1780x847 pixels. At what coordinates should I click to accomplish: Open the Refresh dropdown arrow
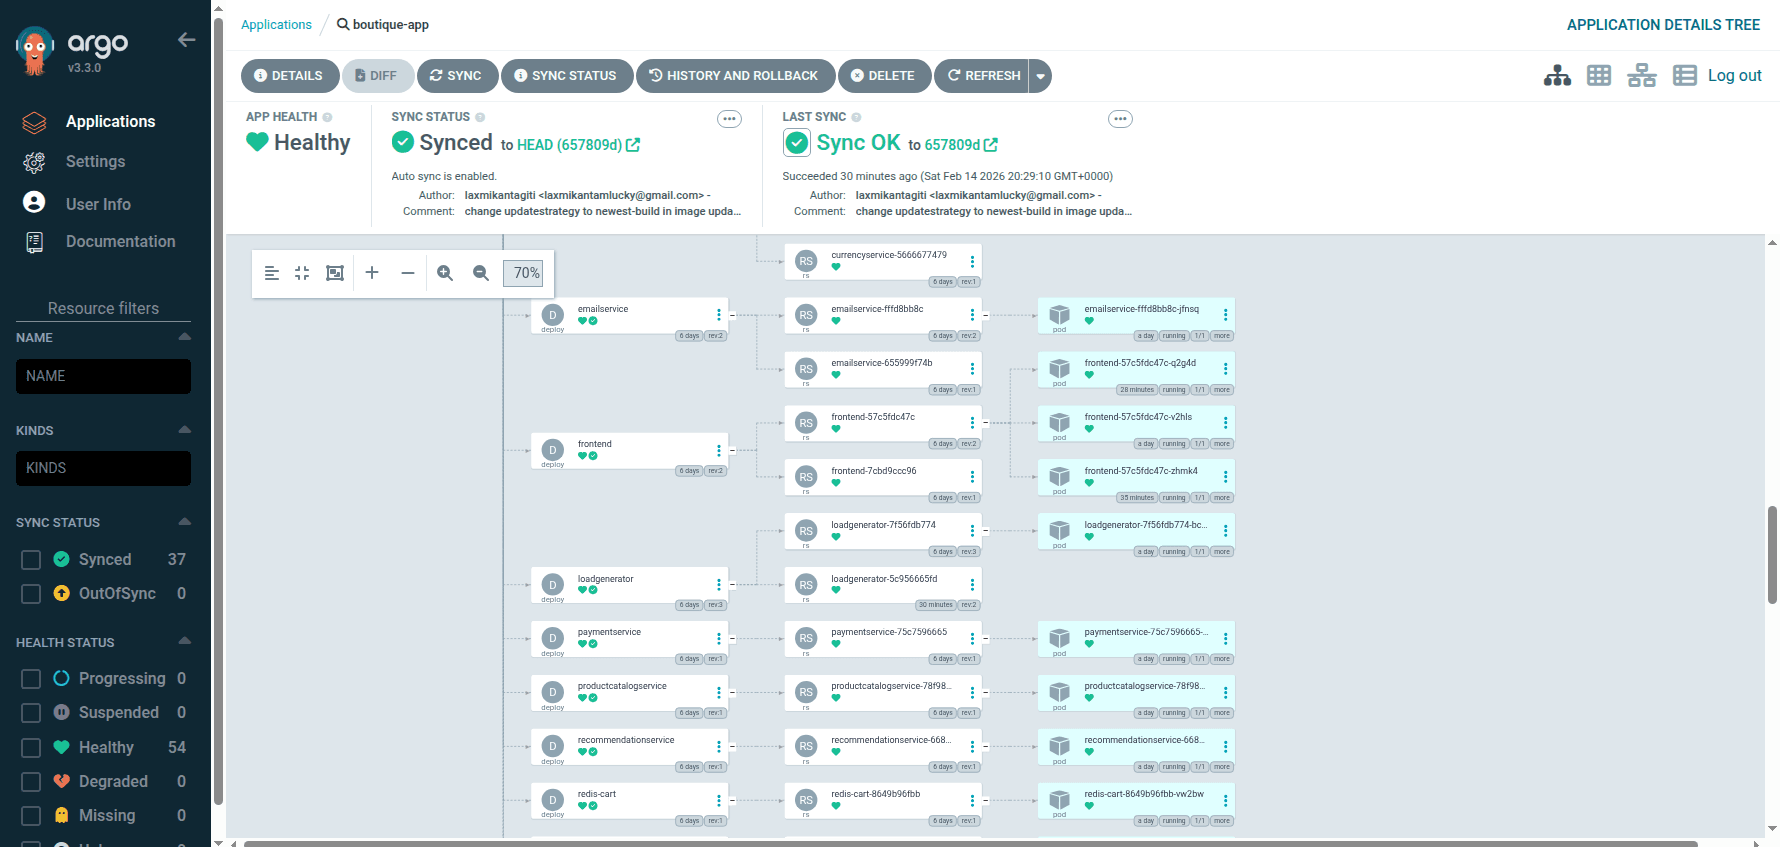[x=1040, y=76]
